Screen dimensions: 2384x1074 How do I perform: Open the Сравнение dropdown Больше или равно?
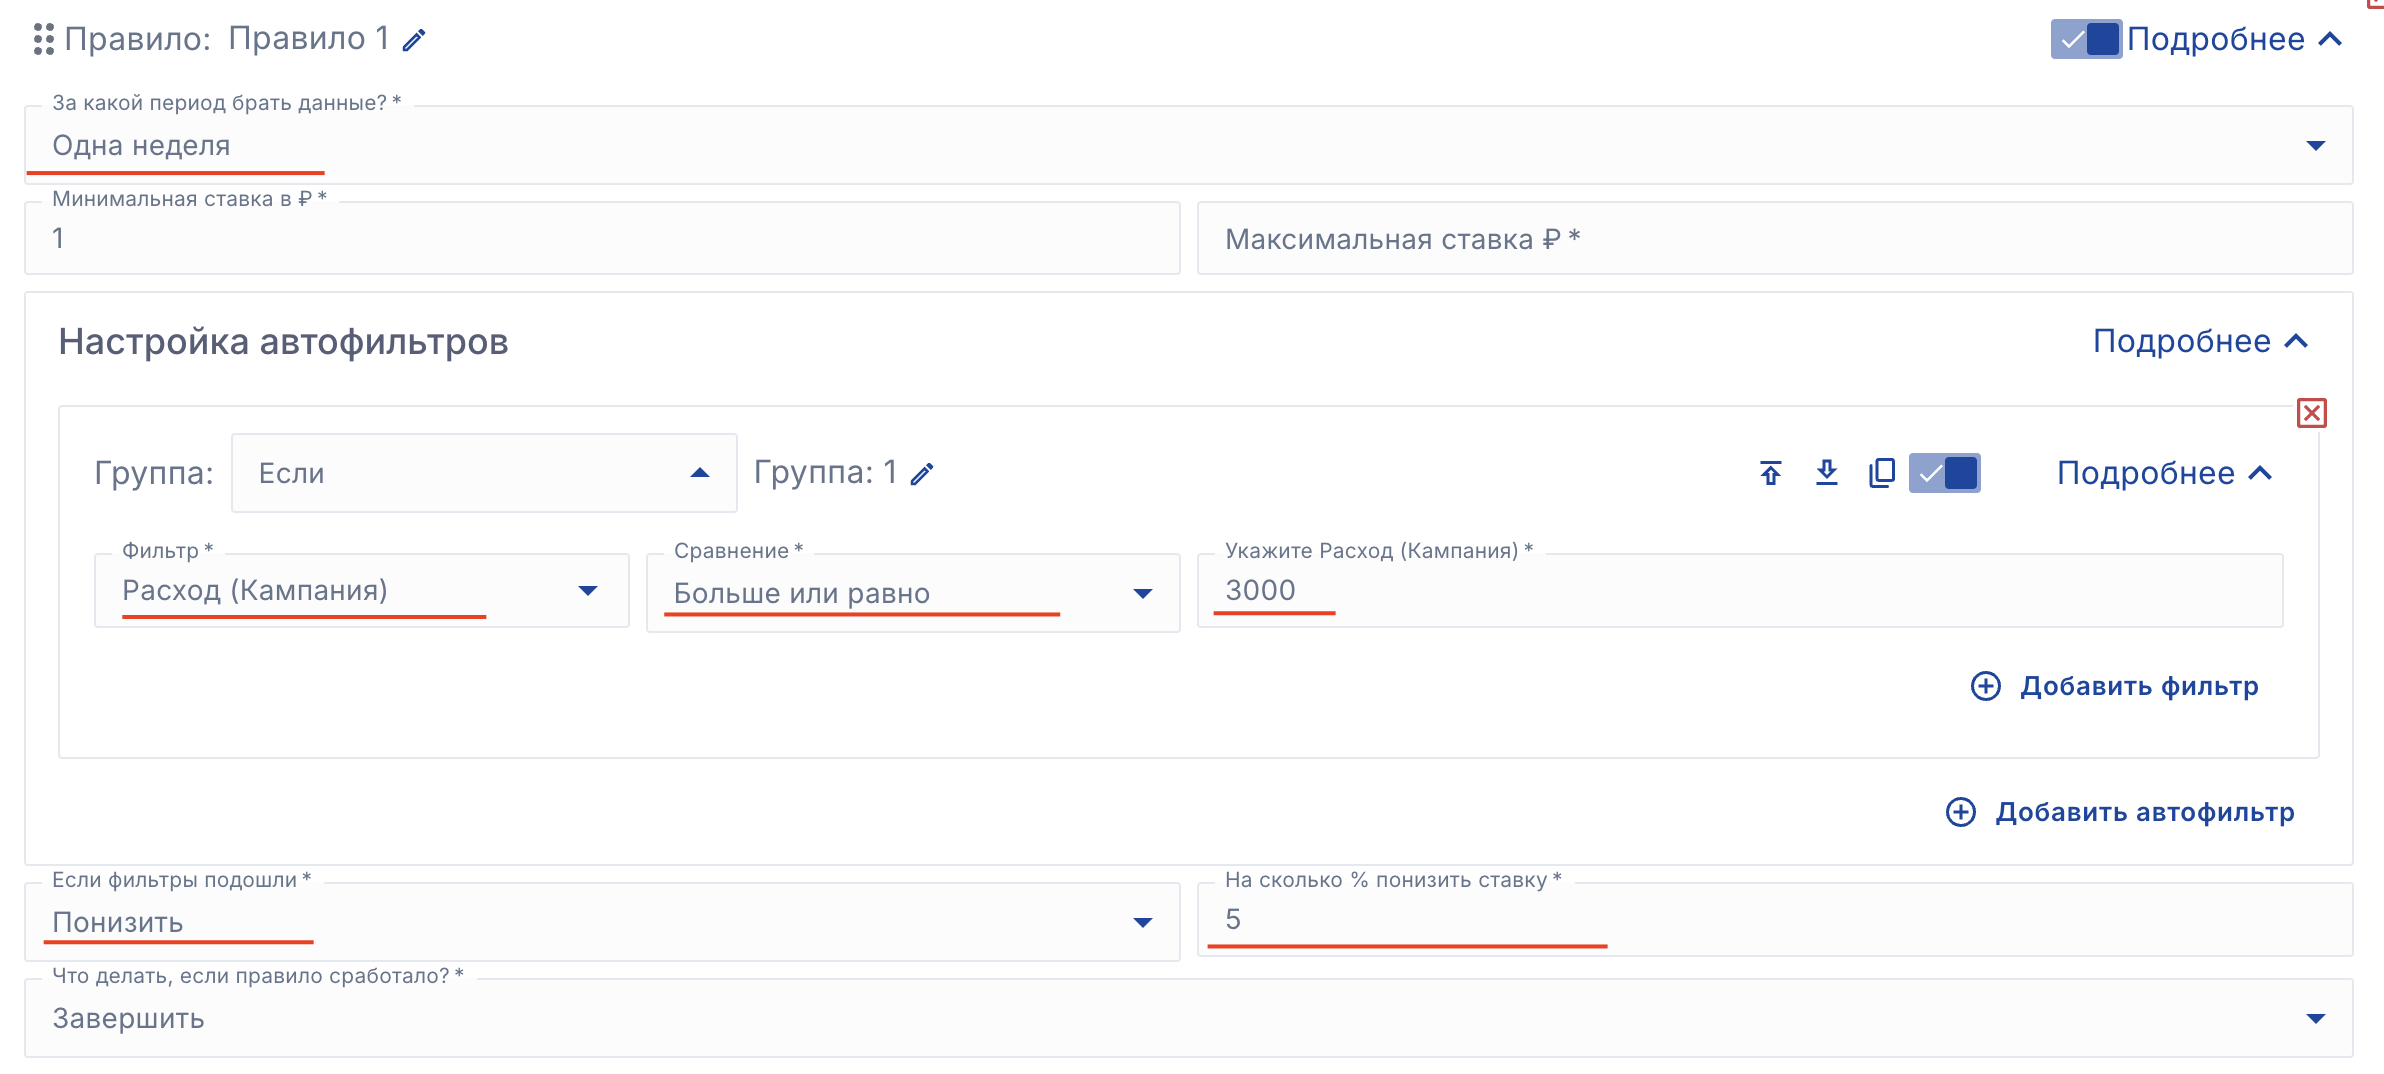tap(912, 593)
